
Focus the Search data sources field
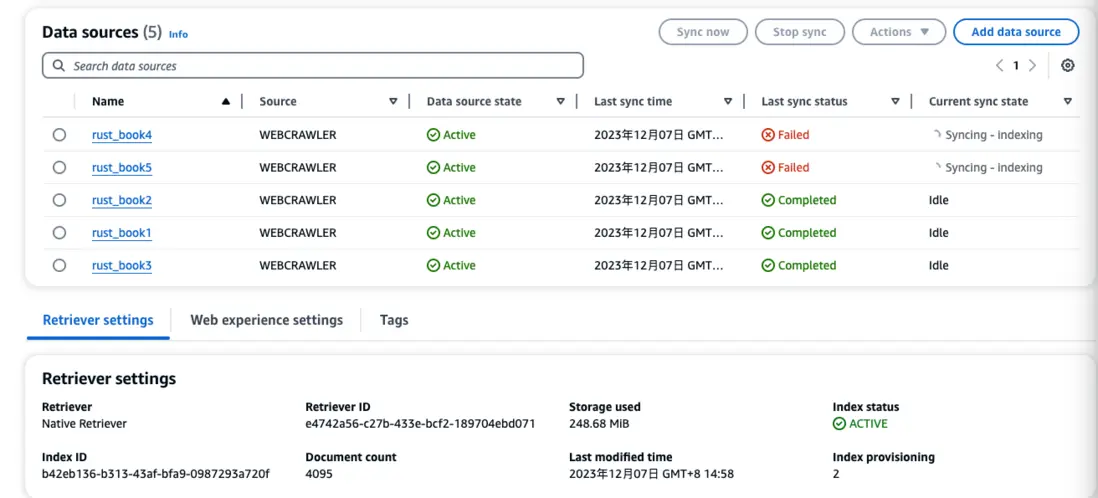tap(313, 66)
